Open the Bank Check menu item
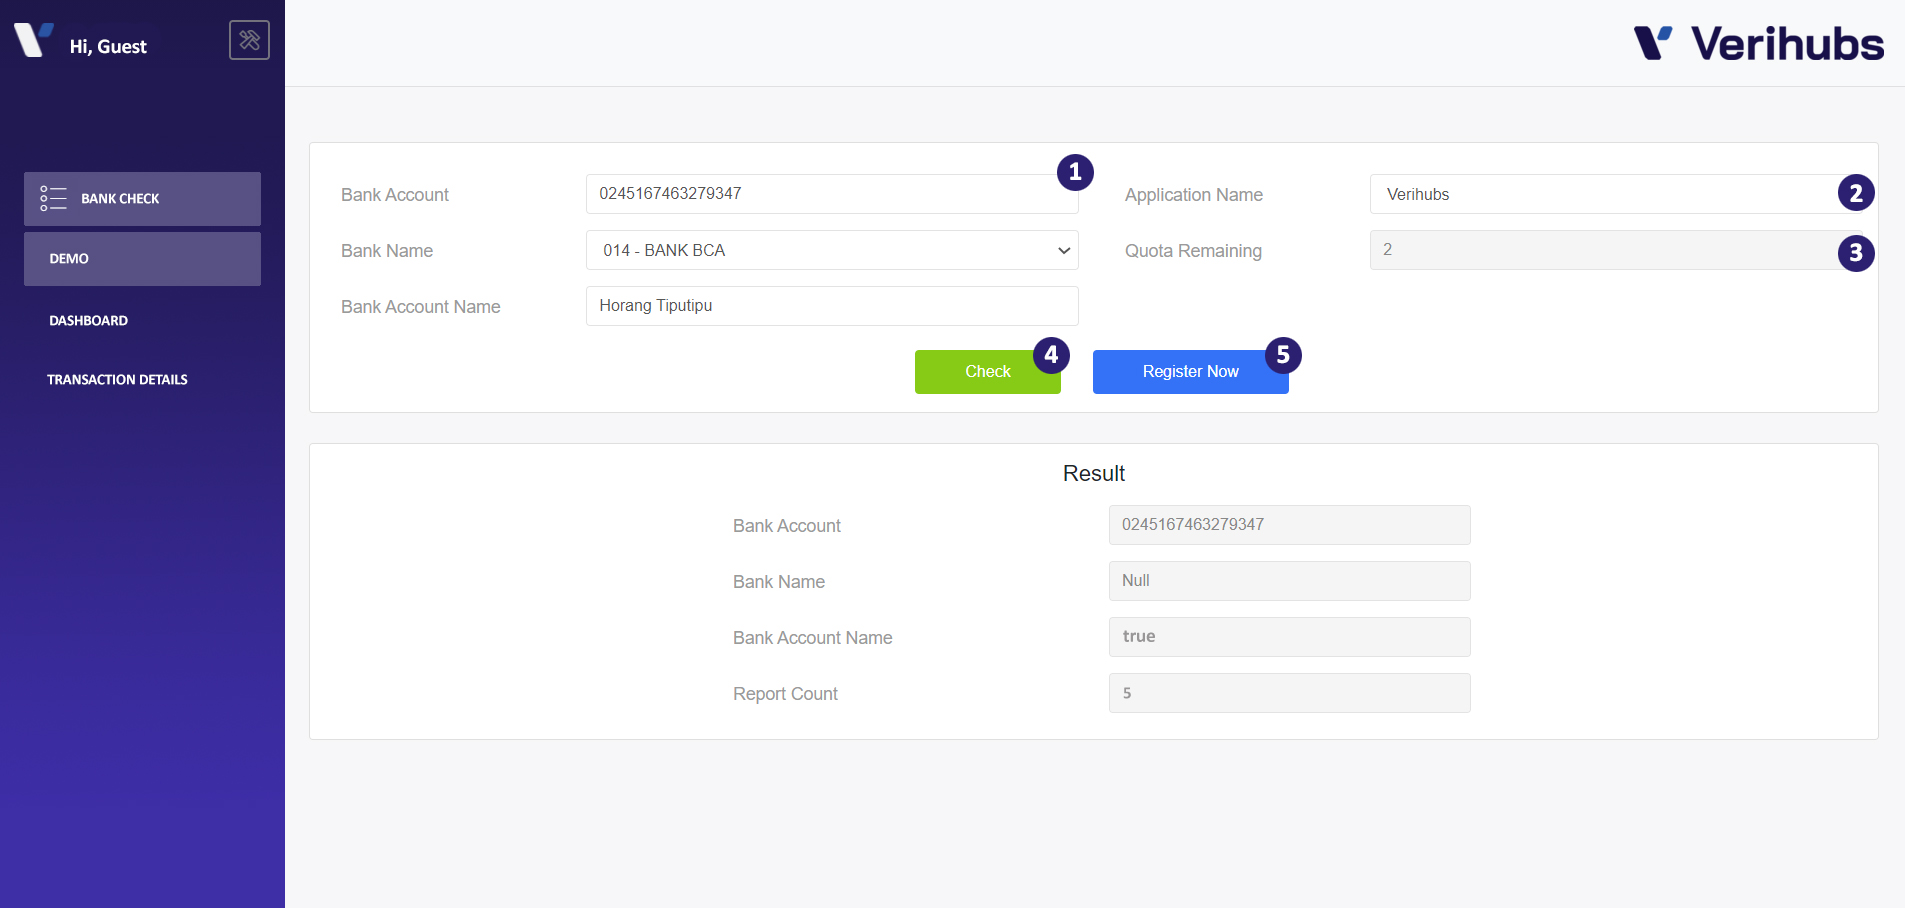Screen dimensions: 1905x908 point(142,199)
